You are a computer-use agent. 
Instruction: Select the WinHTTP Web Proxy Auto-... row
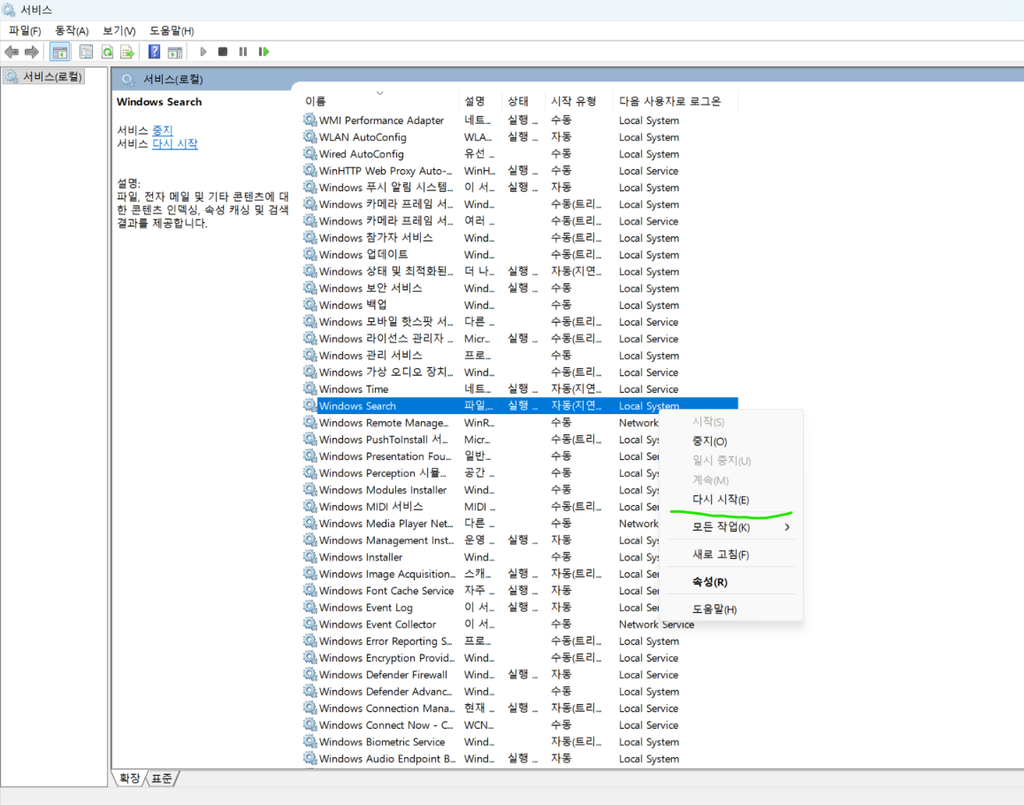click(520, 170)
